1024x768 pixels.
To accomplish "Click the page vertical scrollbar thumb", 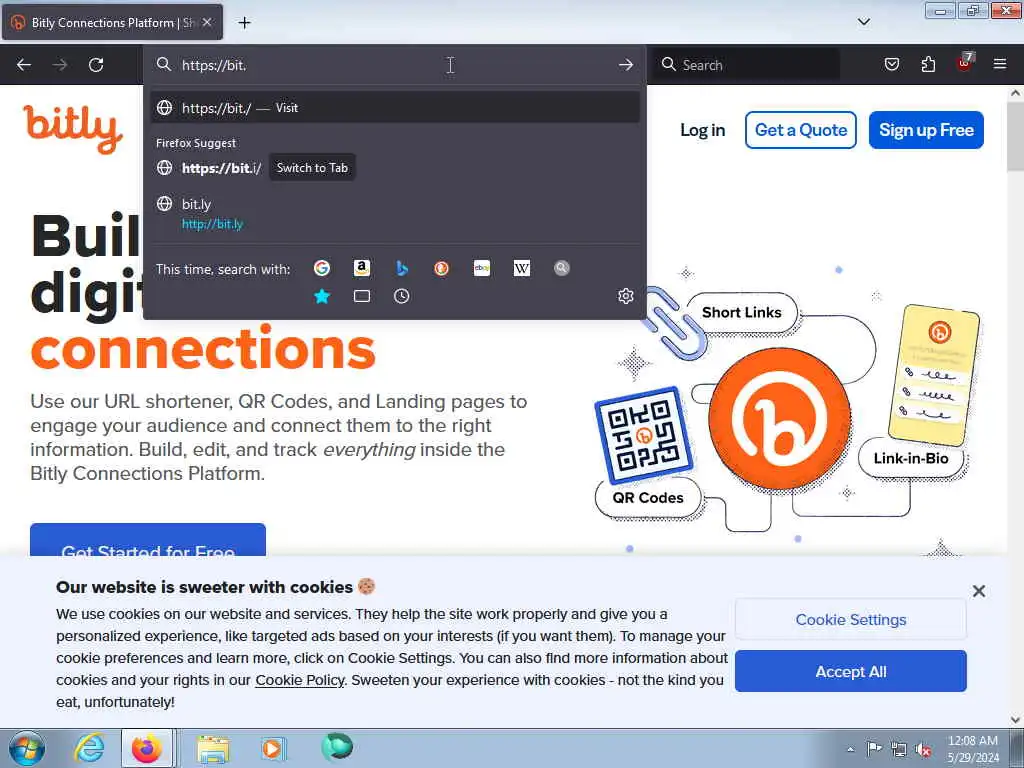I will point(1015,136).
